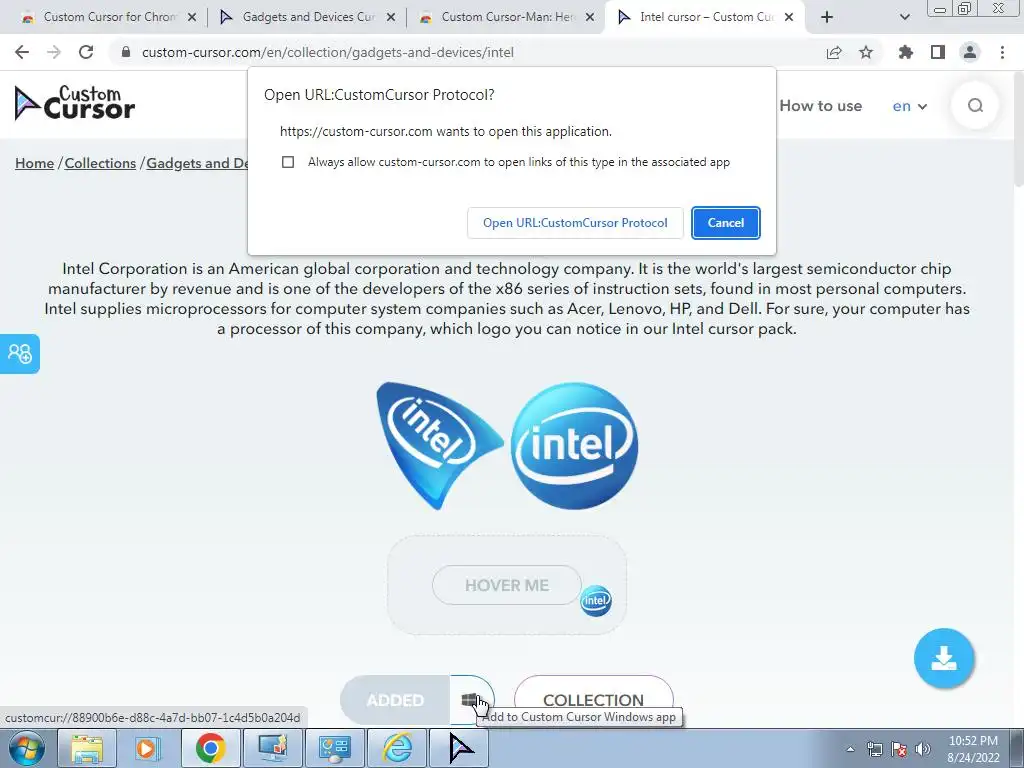Click Chrome icon on taskbar
The image size is (1024, 768).
(x=210, y=748)
